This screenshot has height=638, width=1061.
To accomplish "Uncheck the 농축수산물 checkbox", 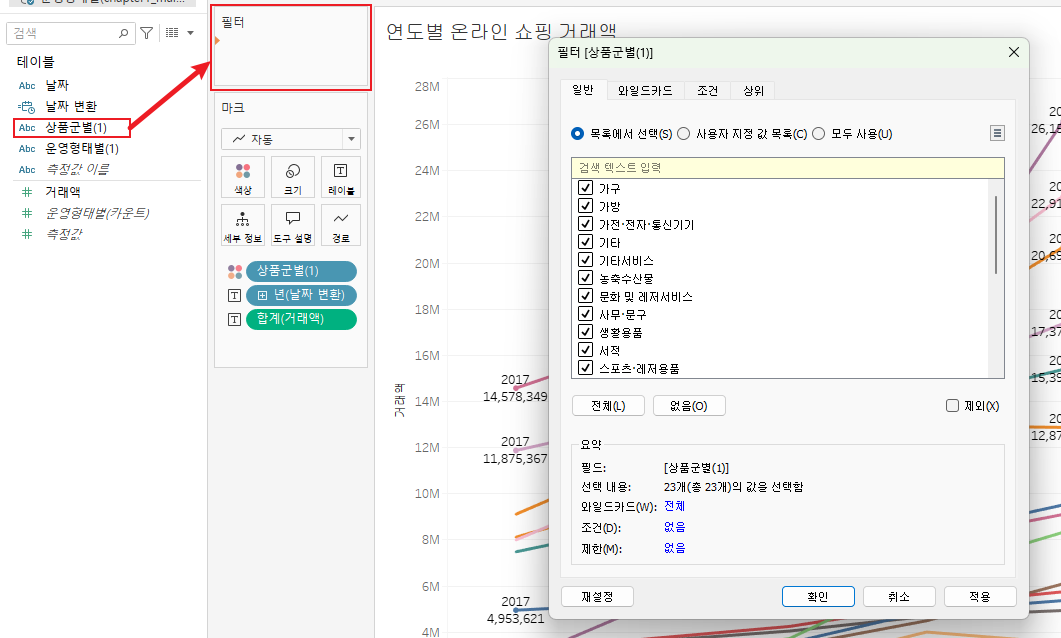I will tap(586, 278).
